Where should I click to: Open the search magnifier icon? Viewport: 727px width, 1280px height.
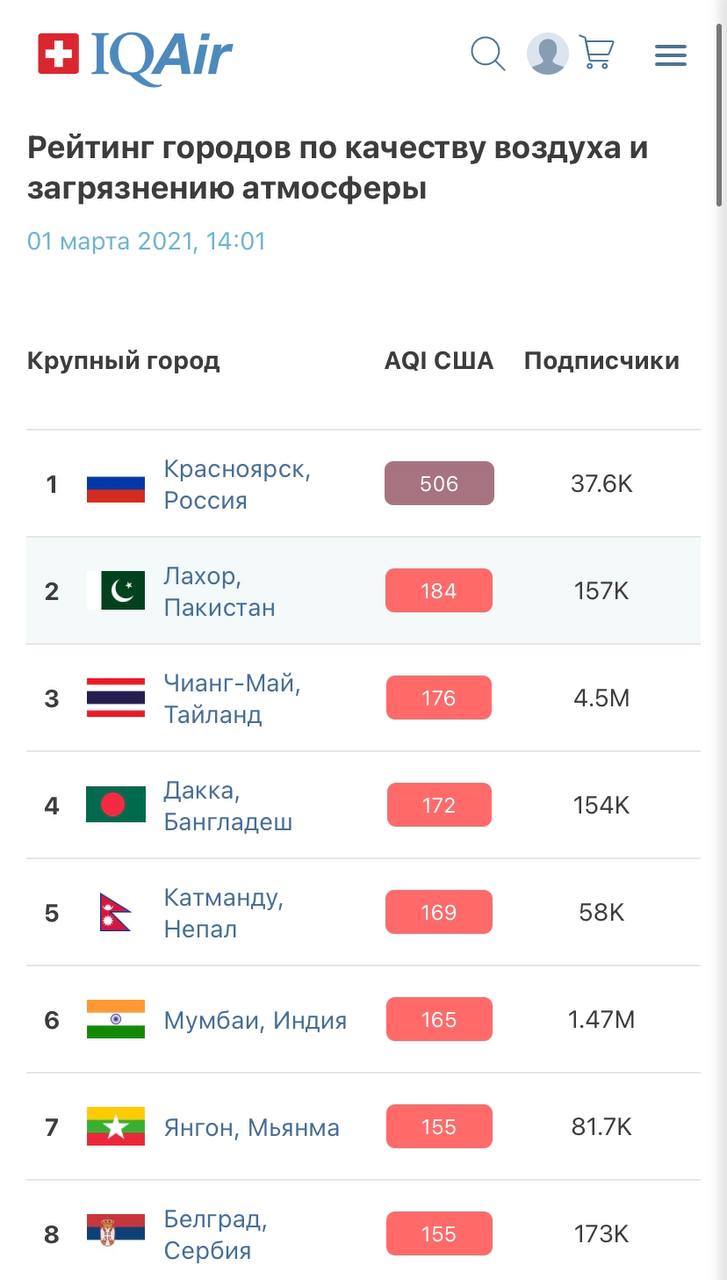tap(488, 53)
